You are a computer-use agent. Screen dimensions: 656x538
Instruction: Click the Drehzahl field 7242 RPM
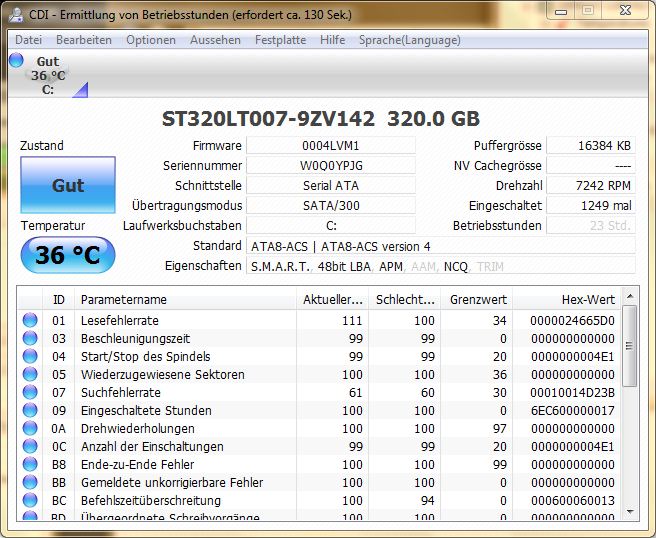click(x=591, y=185)
